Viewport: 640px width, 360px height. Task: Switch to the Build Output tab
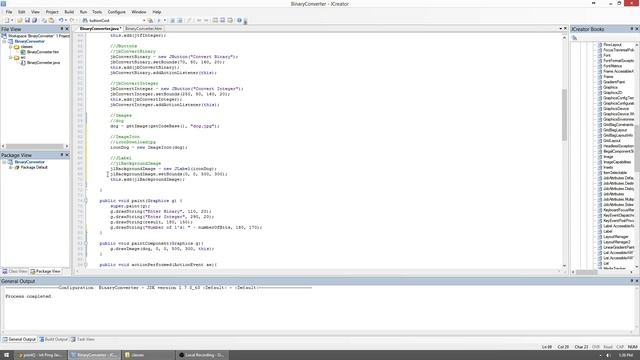click(x=53, y=339)
